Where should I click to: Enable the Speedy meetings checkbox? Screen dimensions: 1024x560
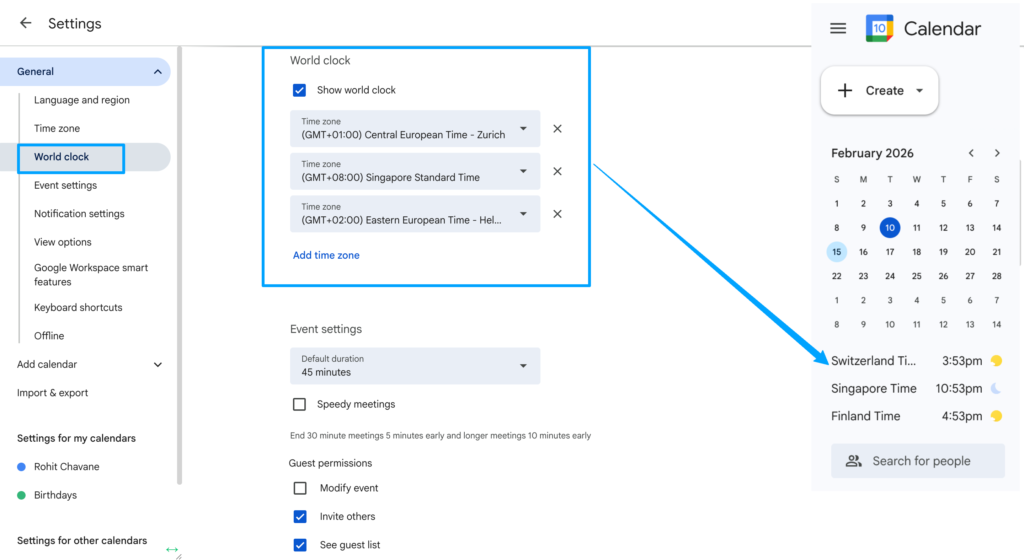tap(299, 404)
